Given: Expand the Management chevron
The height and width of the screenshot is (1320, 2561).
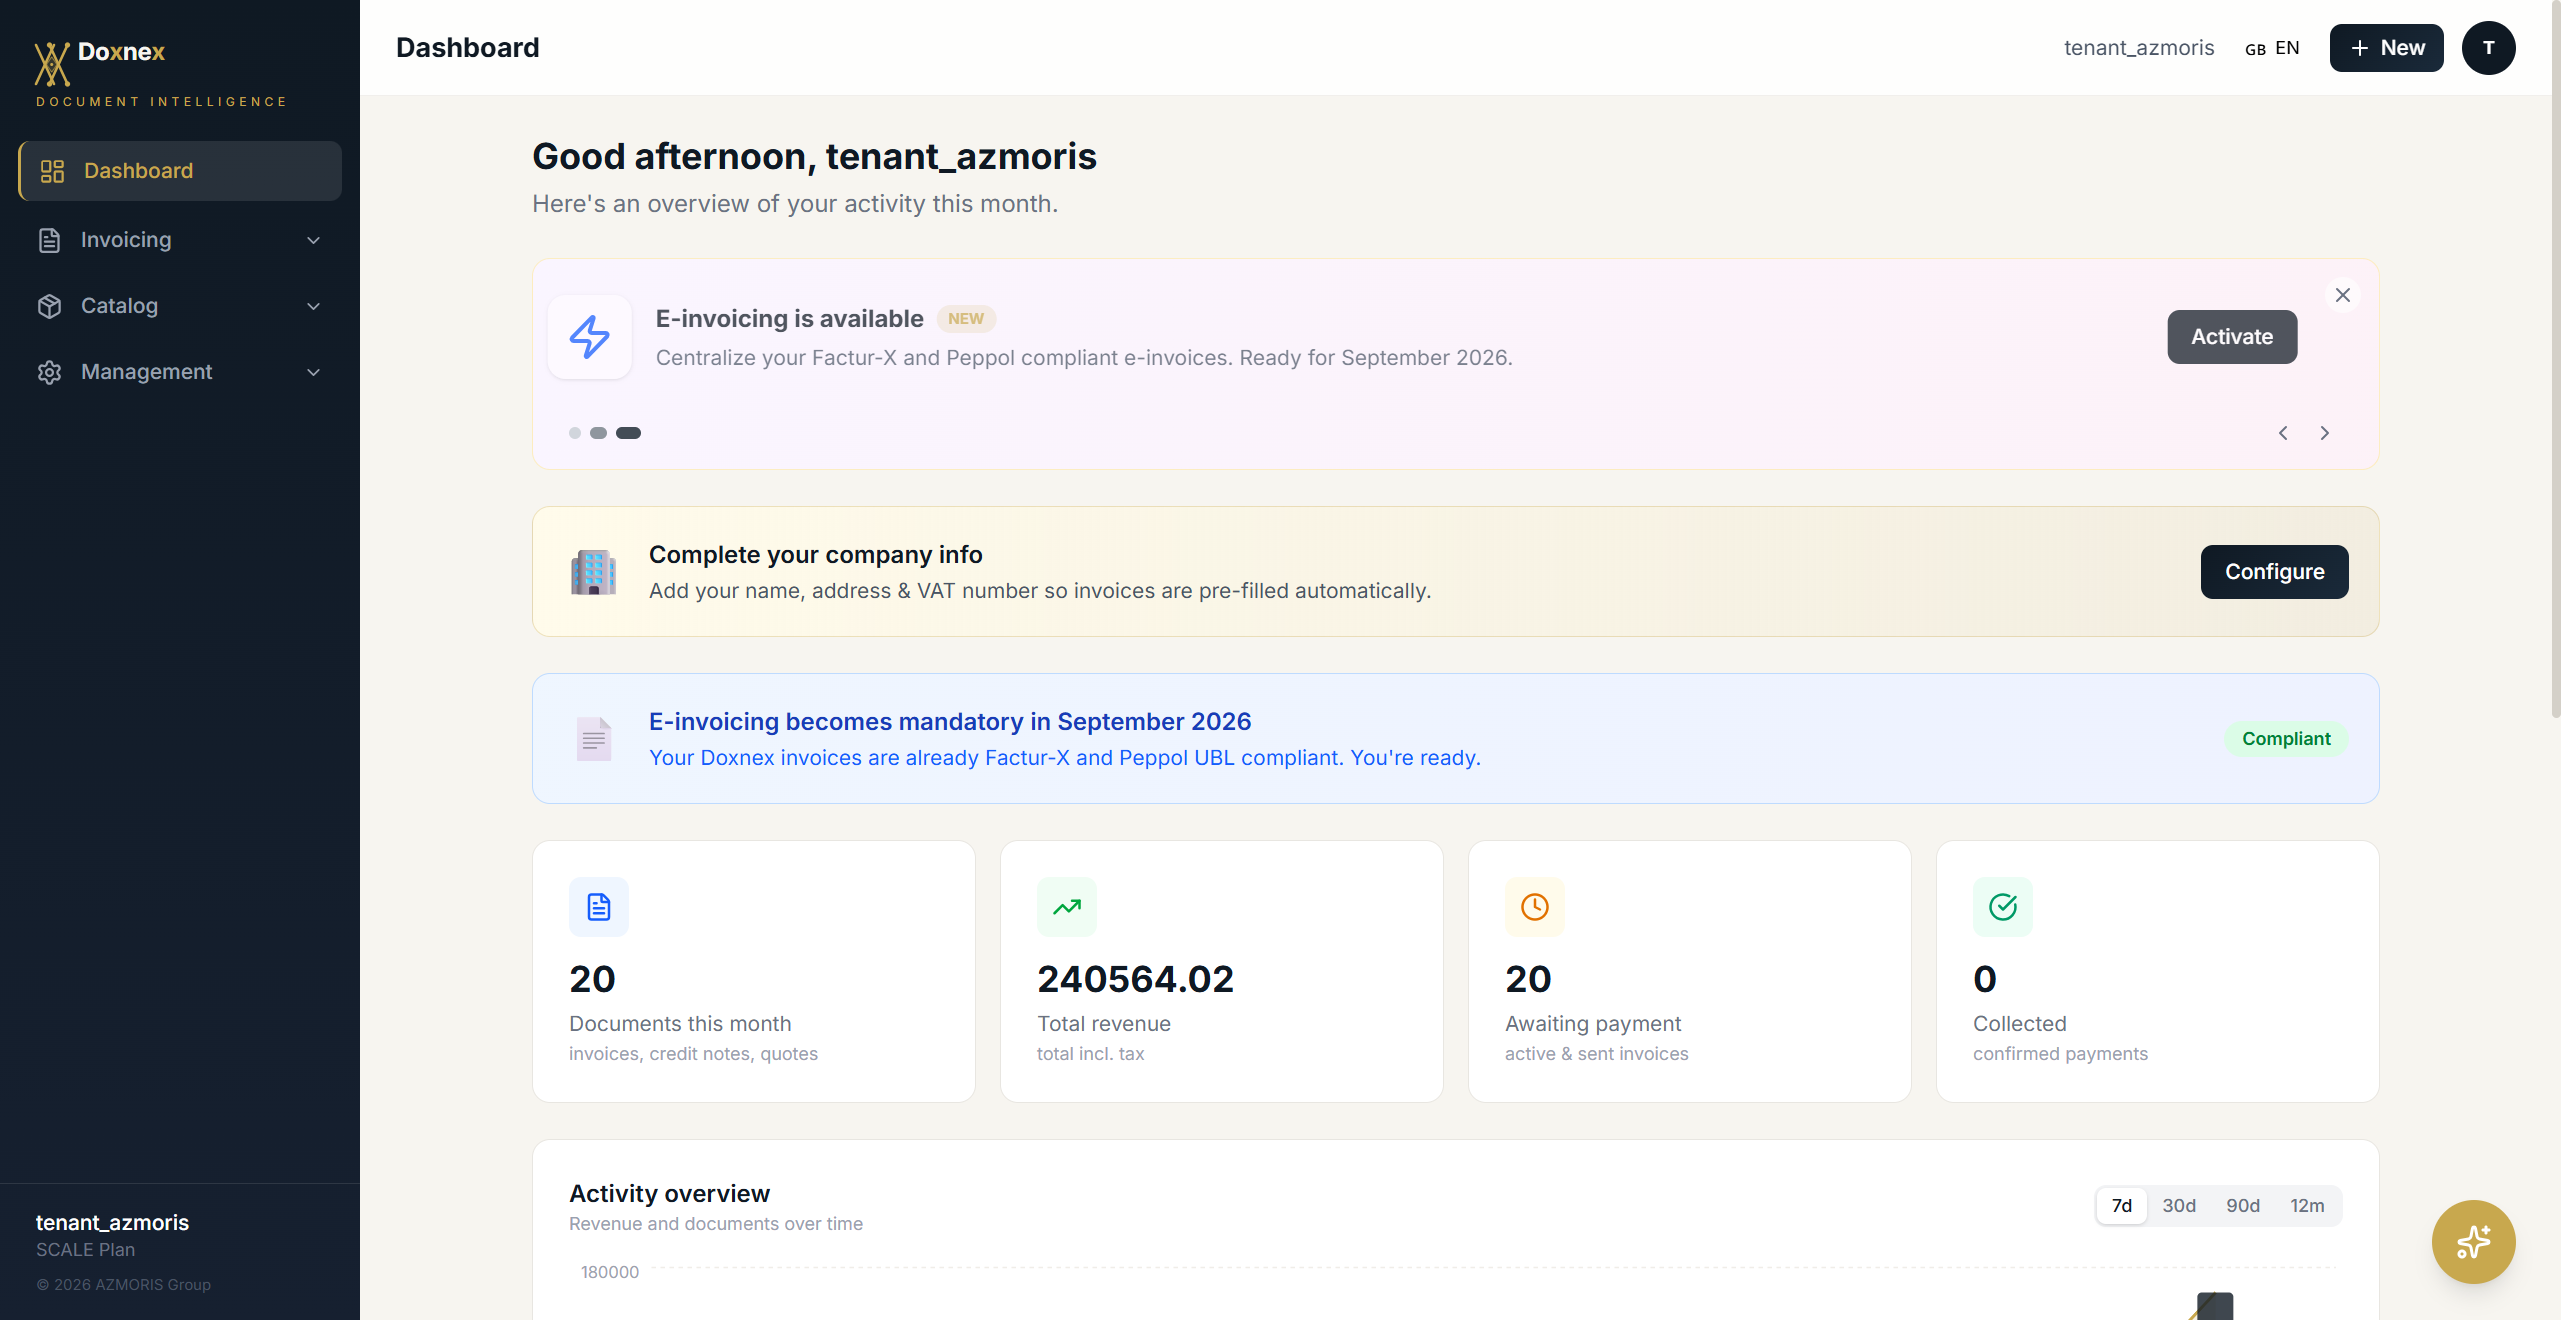Looking at the screenshot, I should 313,372.
